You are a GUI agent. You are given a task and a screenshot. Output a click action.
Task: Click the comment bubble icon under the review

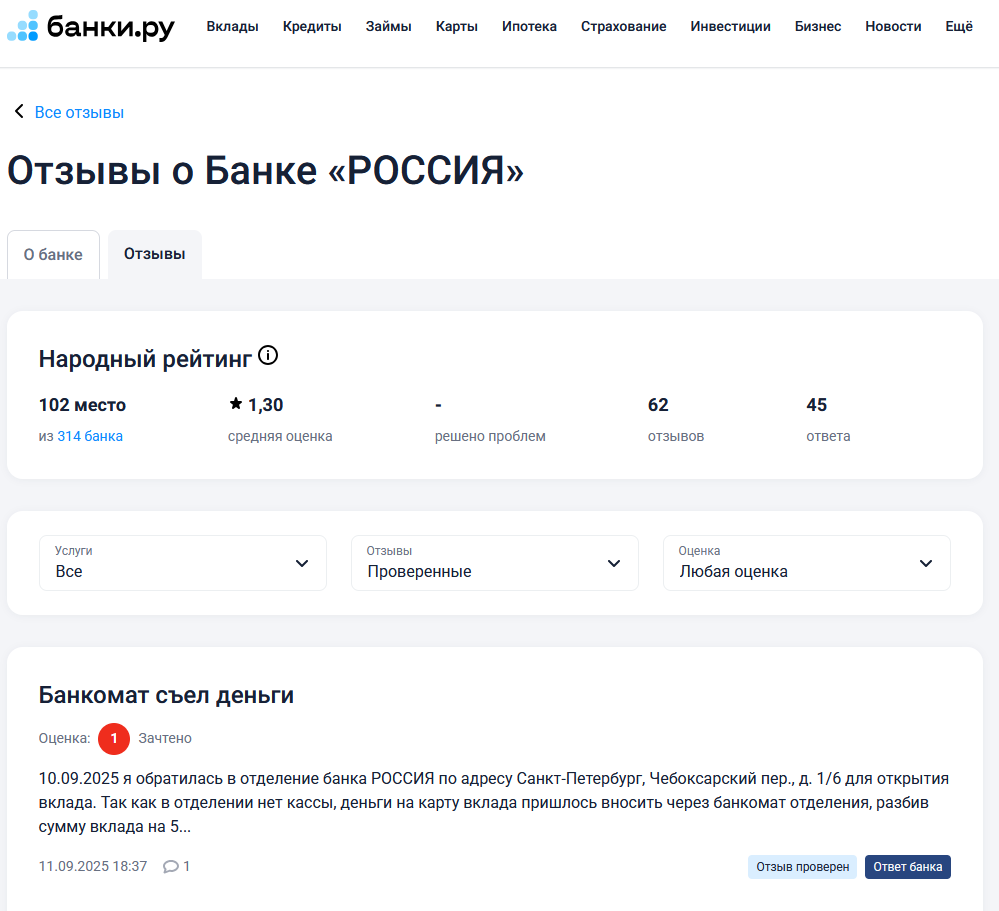[x=170, y=866]
